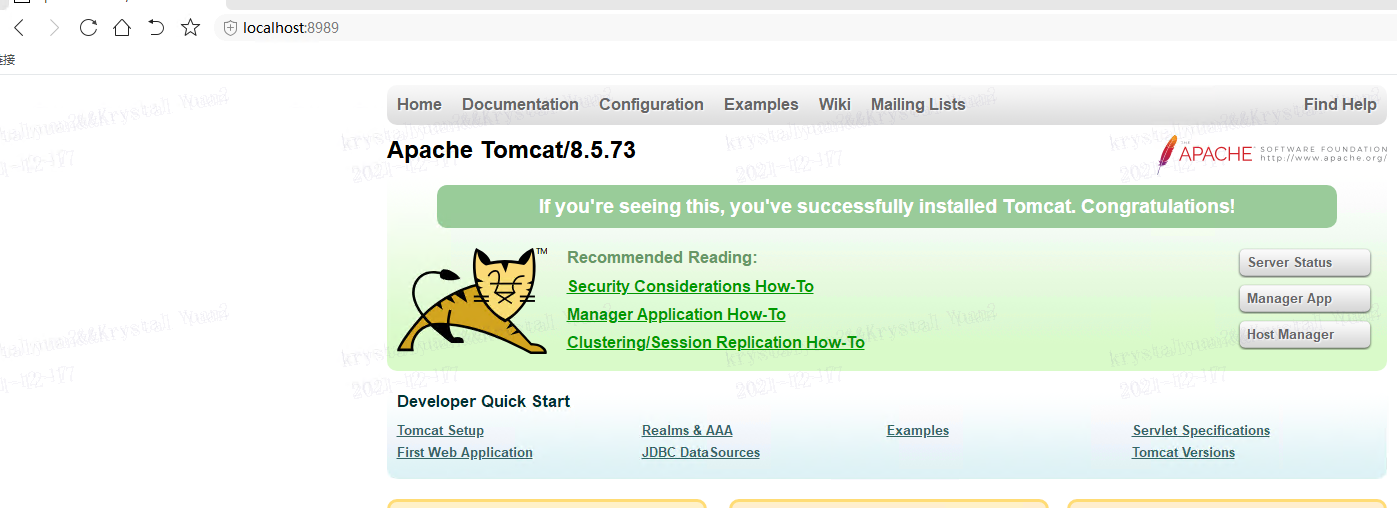Viewport: 1397px width, 508px height.
Task: Open the Tomcat Setup link
Action: [x=440, y=430]
